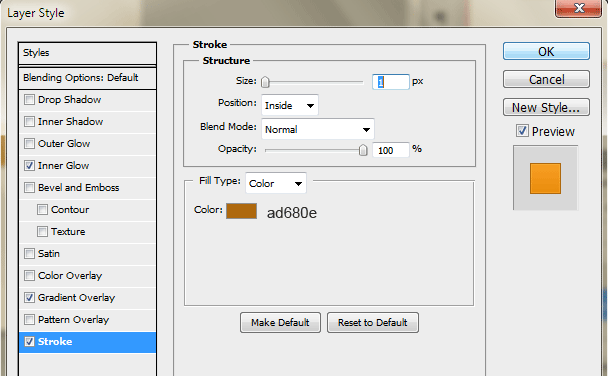Screen dimensions: 608x376
Task: Click the Size pixel input field
Action: pyautogui.click(x=390, y=82)
